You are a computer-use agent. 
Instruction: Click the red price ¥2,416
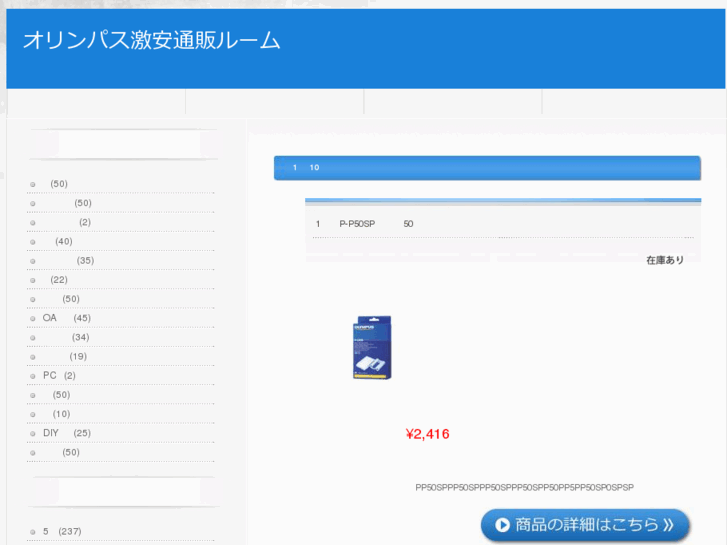[x=427, y=434]
